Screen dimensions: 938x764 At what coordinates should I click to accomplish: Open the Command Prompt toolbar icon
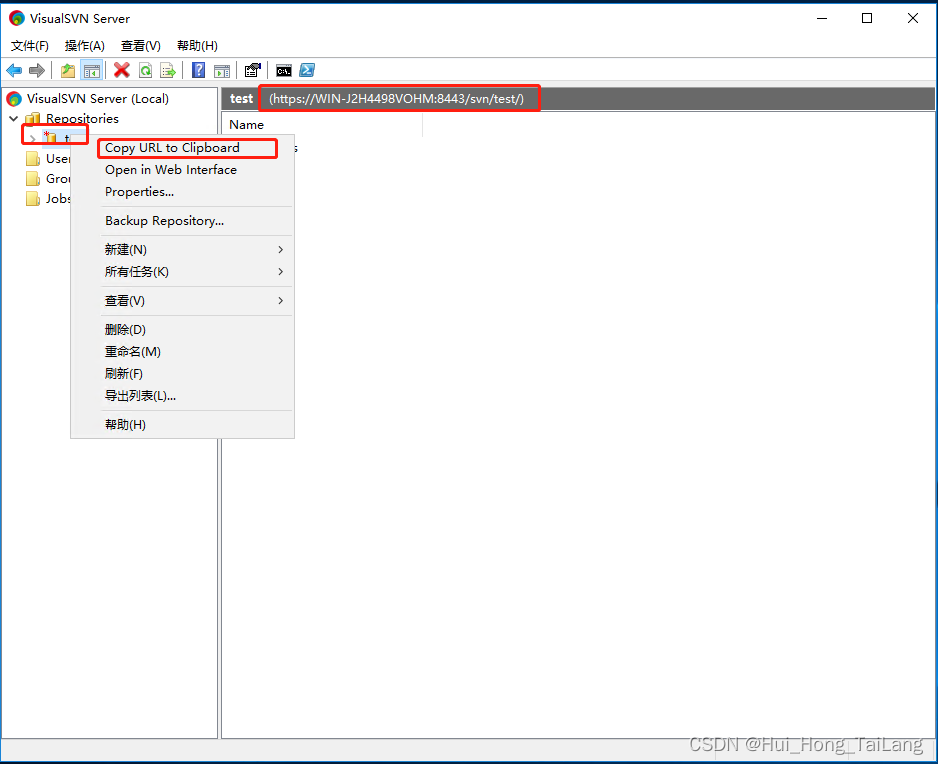[x=284, y=71]
